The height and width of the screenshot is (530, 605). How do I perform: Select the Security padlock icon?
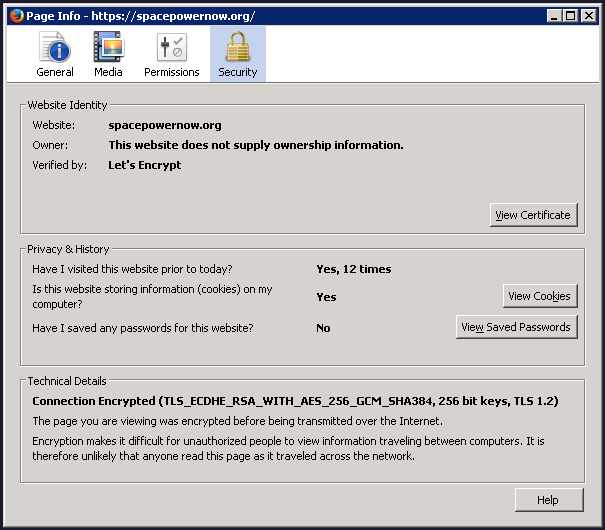(237, 47)
